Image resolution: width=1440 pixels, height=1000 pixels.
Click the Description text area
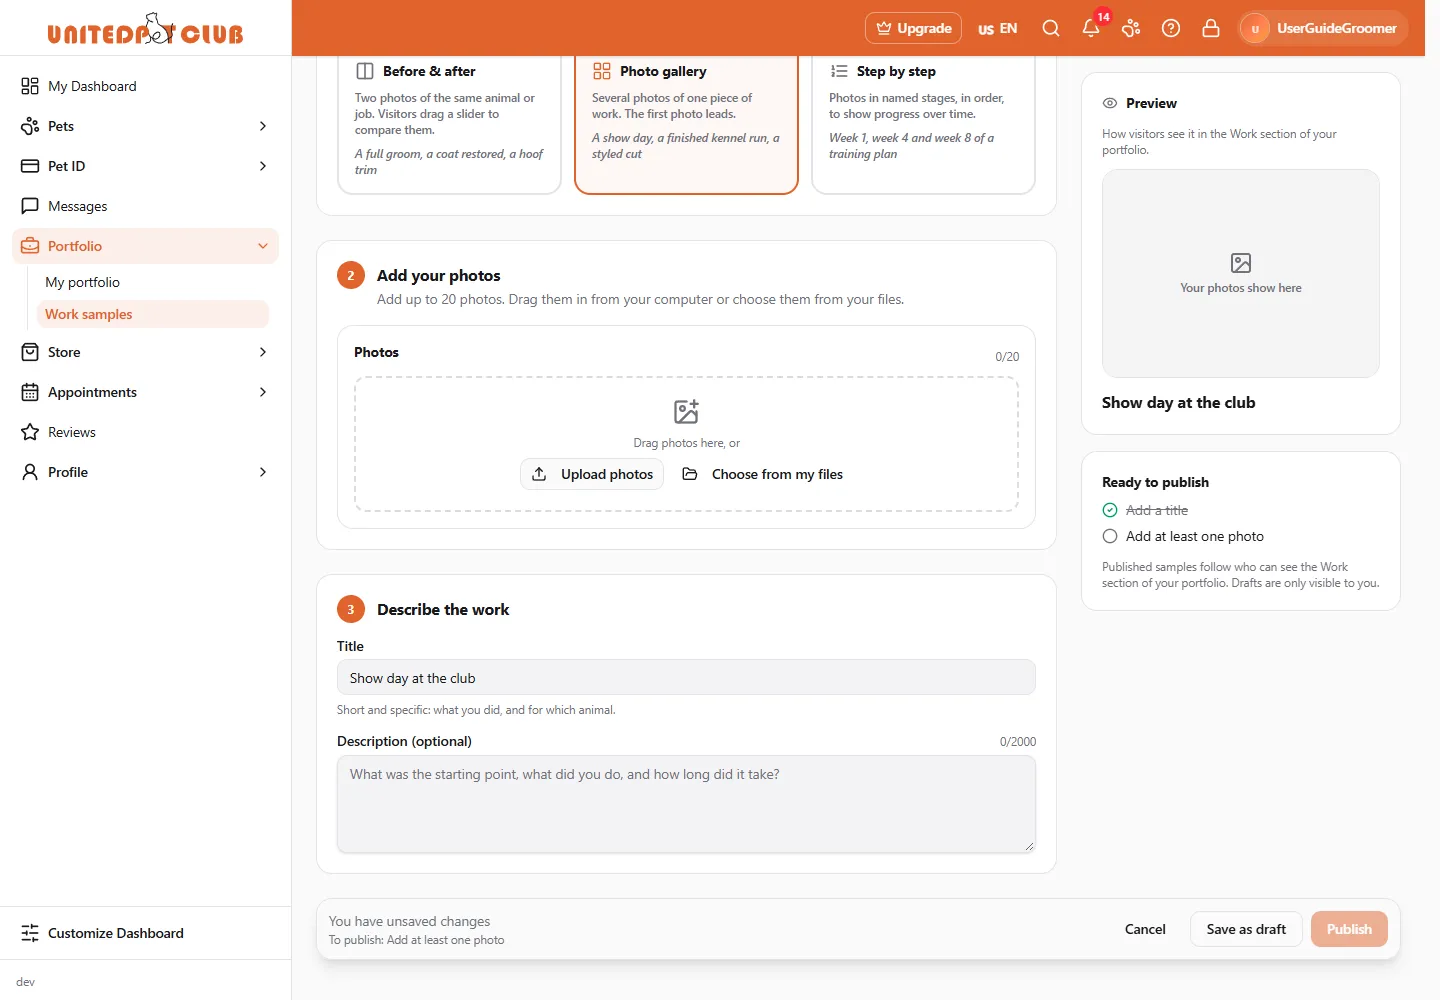click(686, 804)
